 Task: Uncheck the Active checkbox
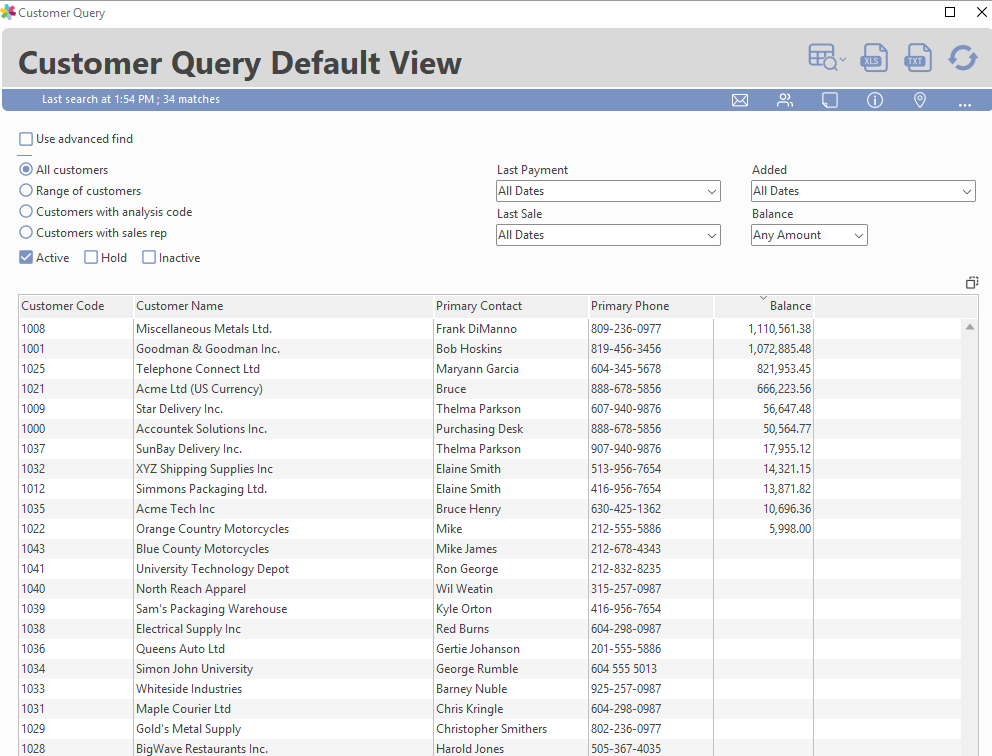pos(26,257)
